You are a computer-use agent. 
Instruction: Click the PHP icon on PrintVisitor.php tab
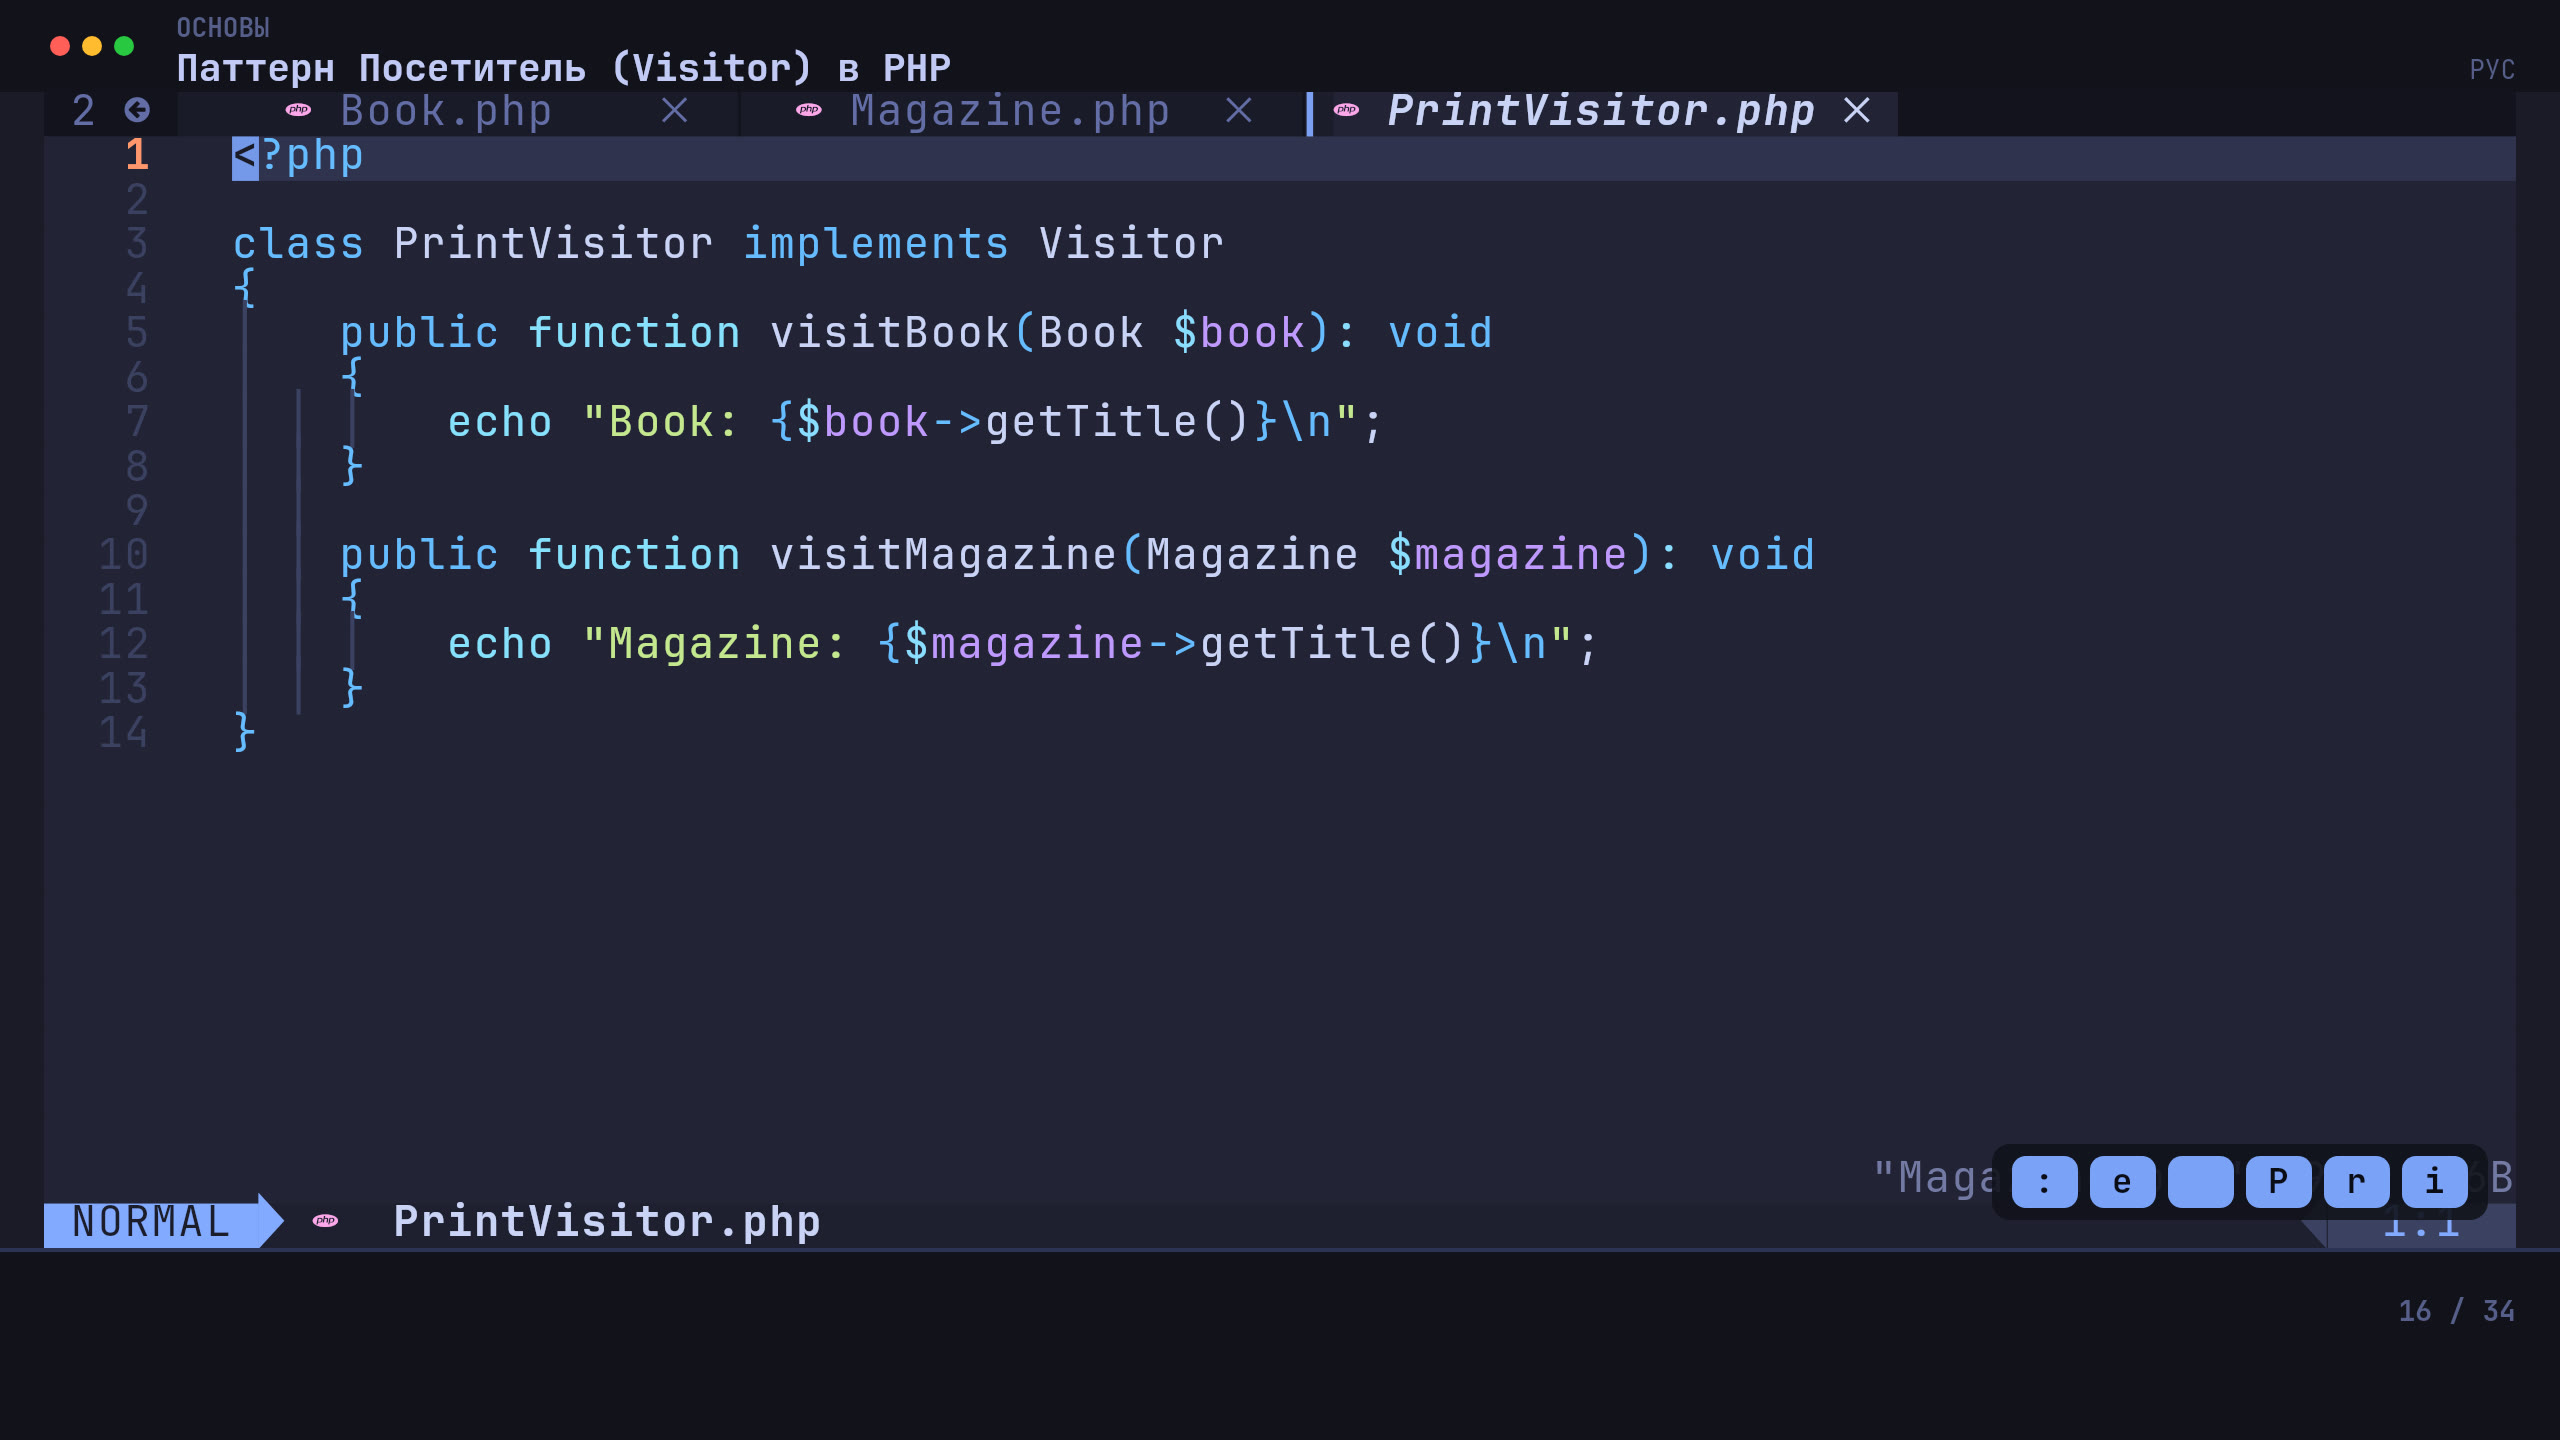tap(1346, 110)
